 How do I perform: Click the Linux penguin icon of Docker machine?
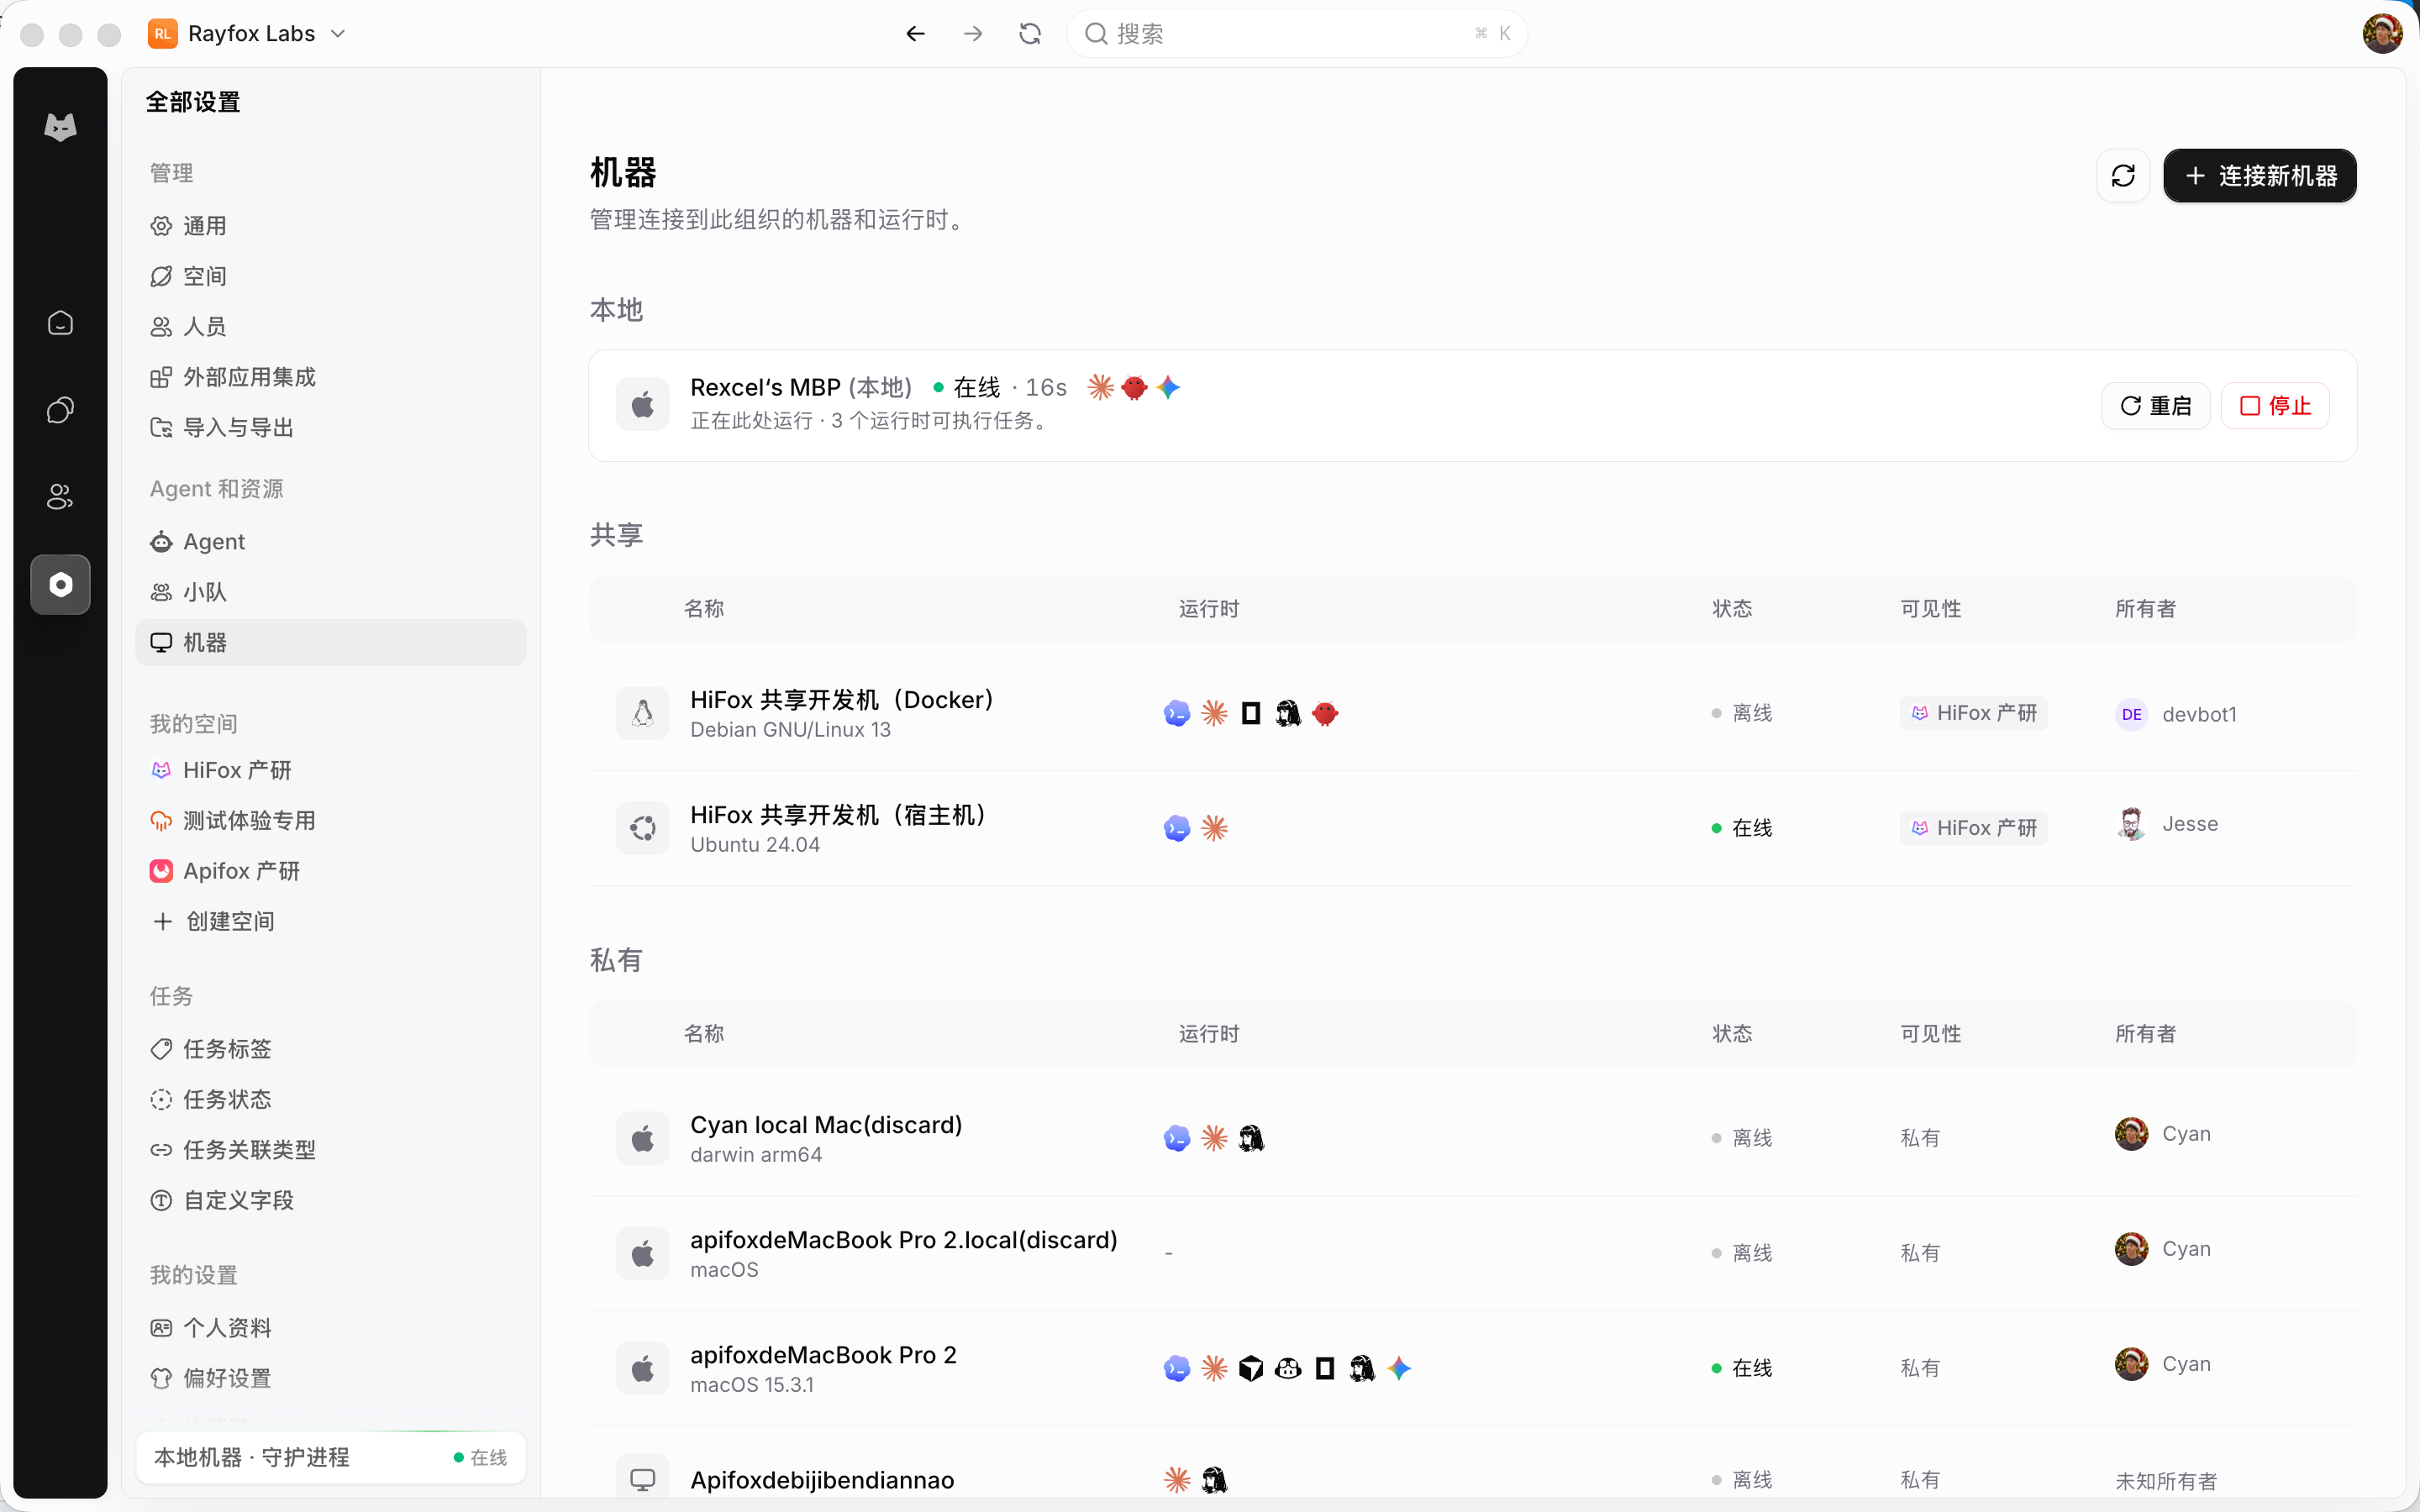click(643, 713)
